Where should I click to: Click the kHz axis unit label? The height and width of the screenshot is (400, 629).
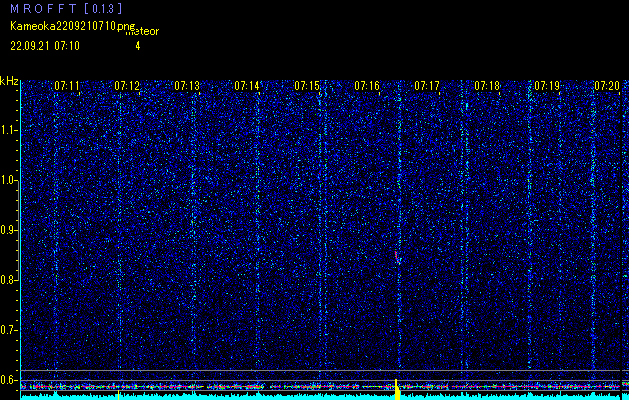pos(9,81)
